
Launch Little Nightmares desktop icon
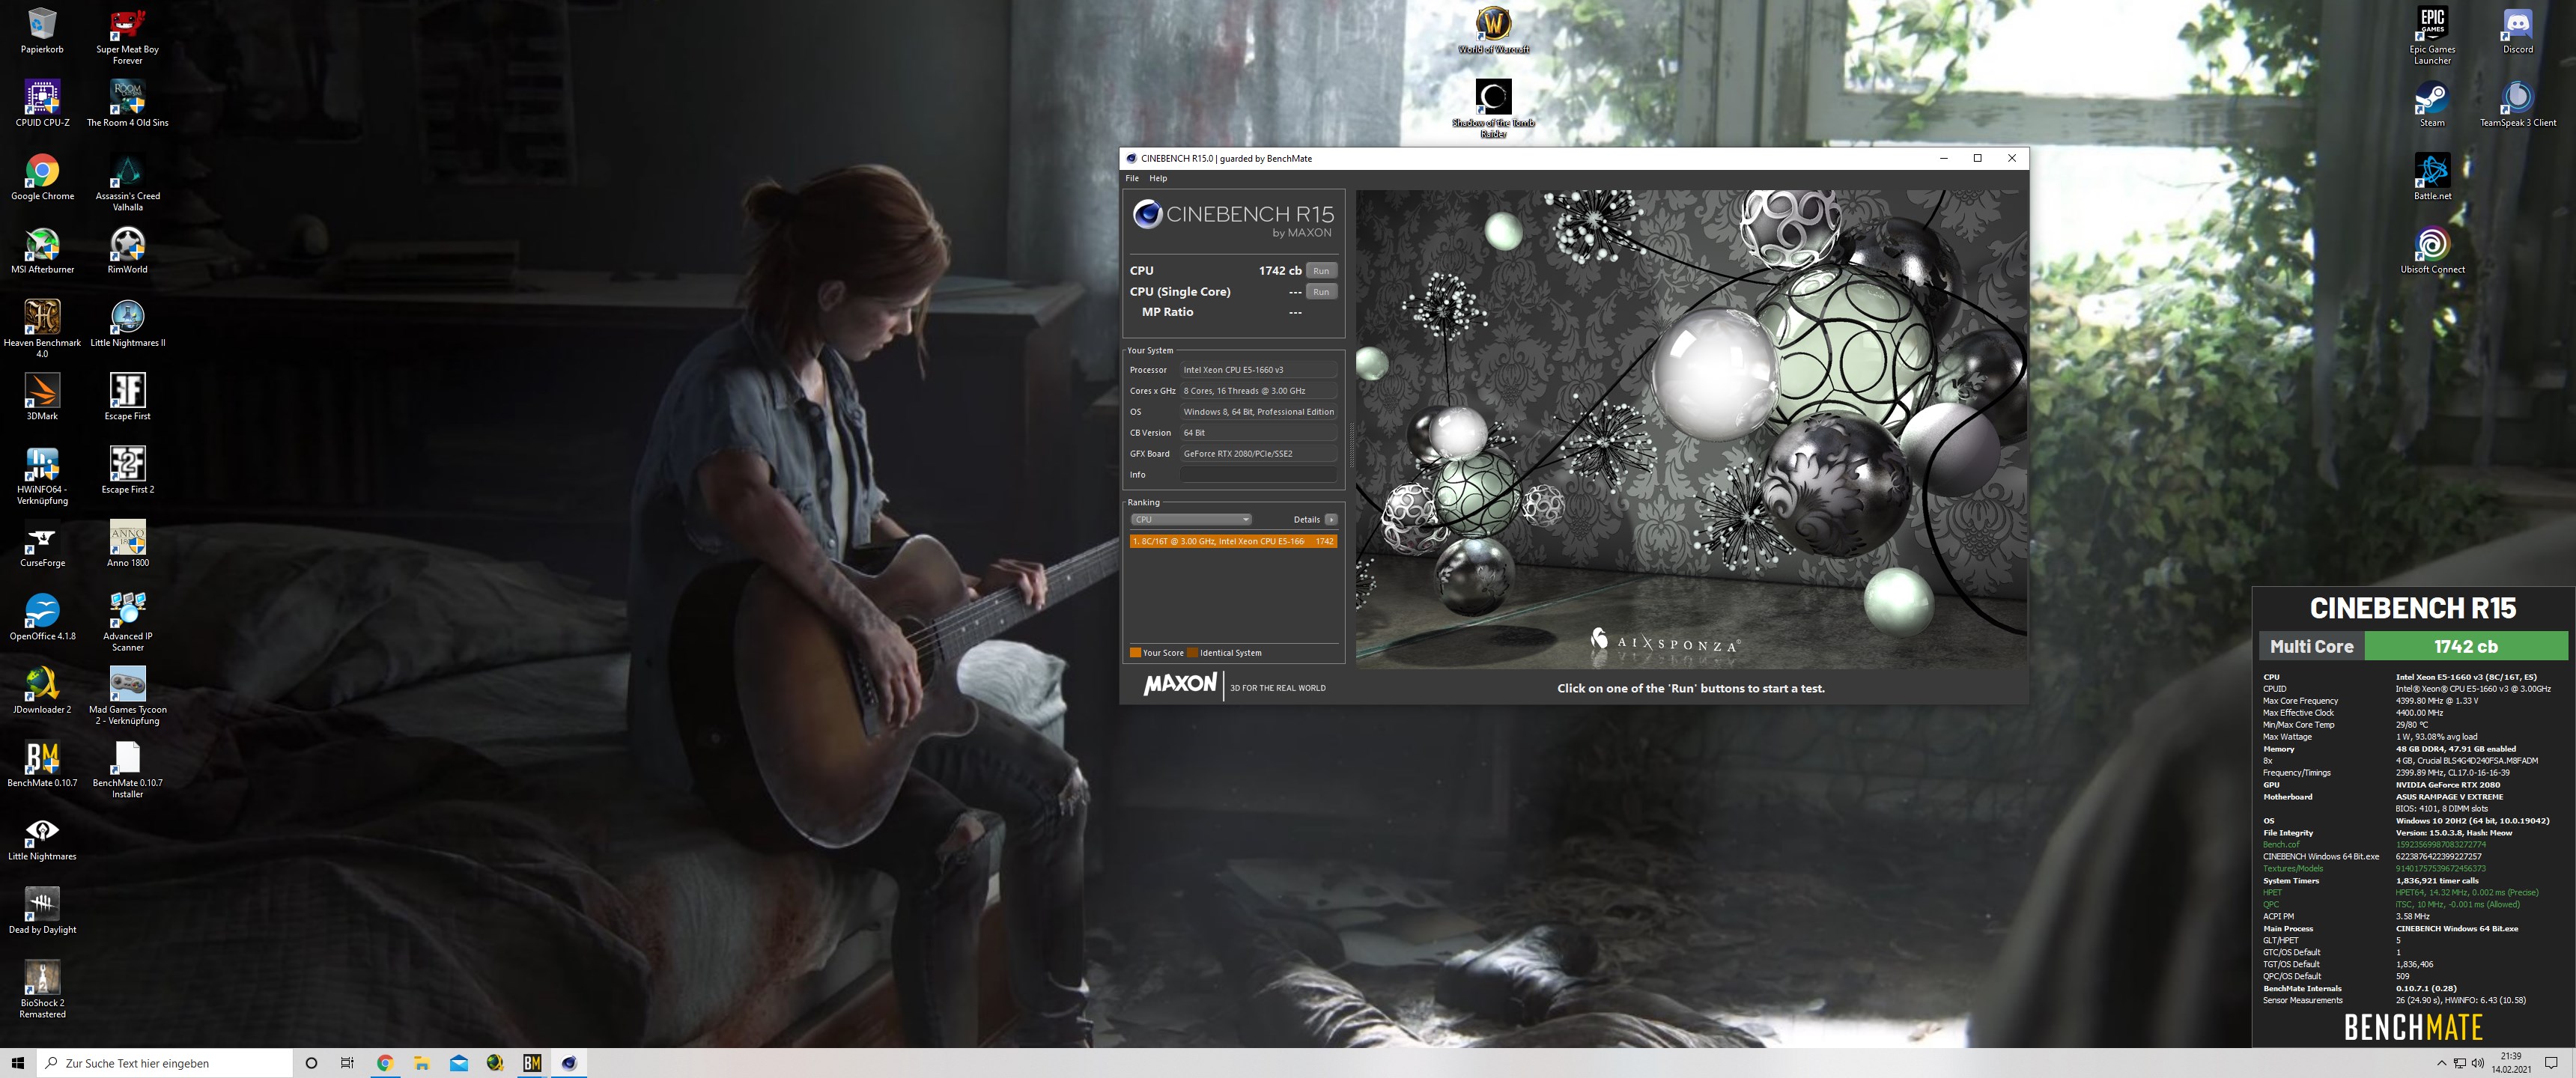[x=42, y=837]
